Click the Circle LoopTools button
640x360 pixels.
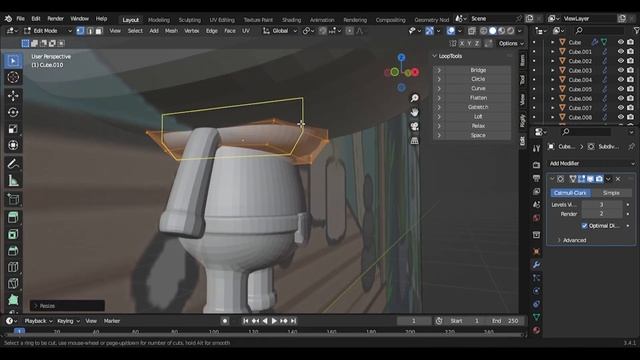pos(478,79)
